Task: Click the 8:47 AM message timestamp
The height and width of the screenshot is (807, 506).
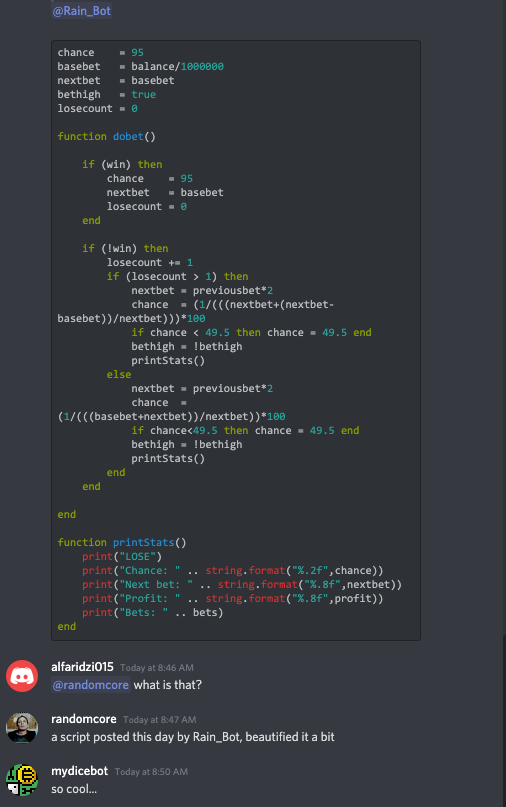Action: [160, 720]
